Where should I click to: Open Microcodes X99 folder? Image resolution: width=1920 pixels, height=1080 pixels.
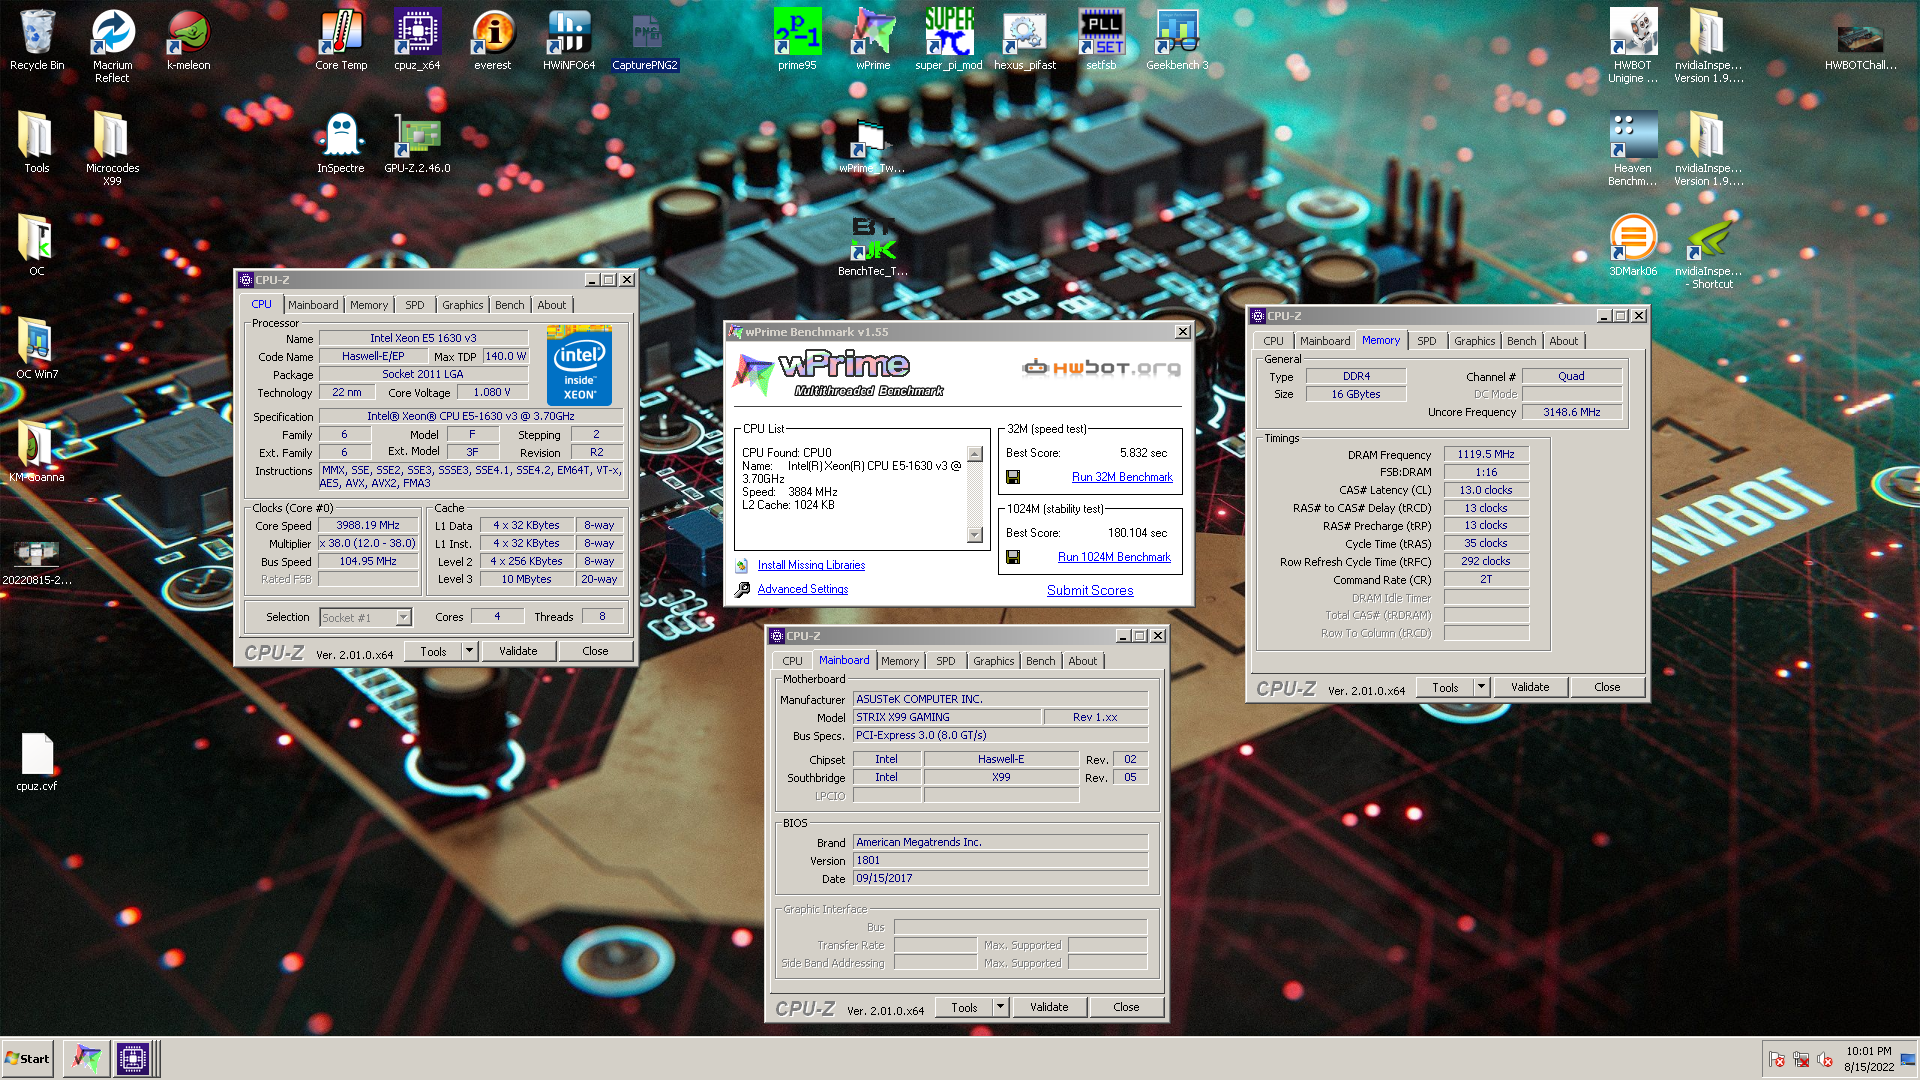click(x=113, y=148)
